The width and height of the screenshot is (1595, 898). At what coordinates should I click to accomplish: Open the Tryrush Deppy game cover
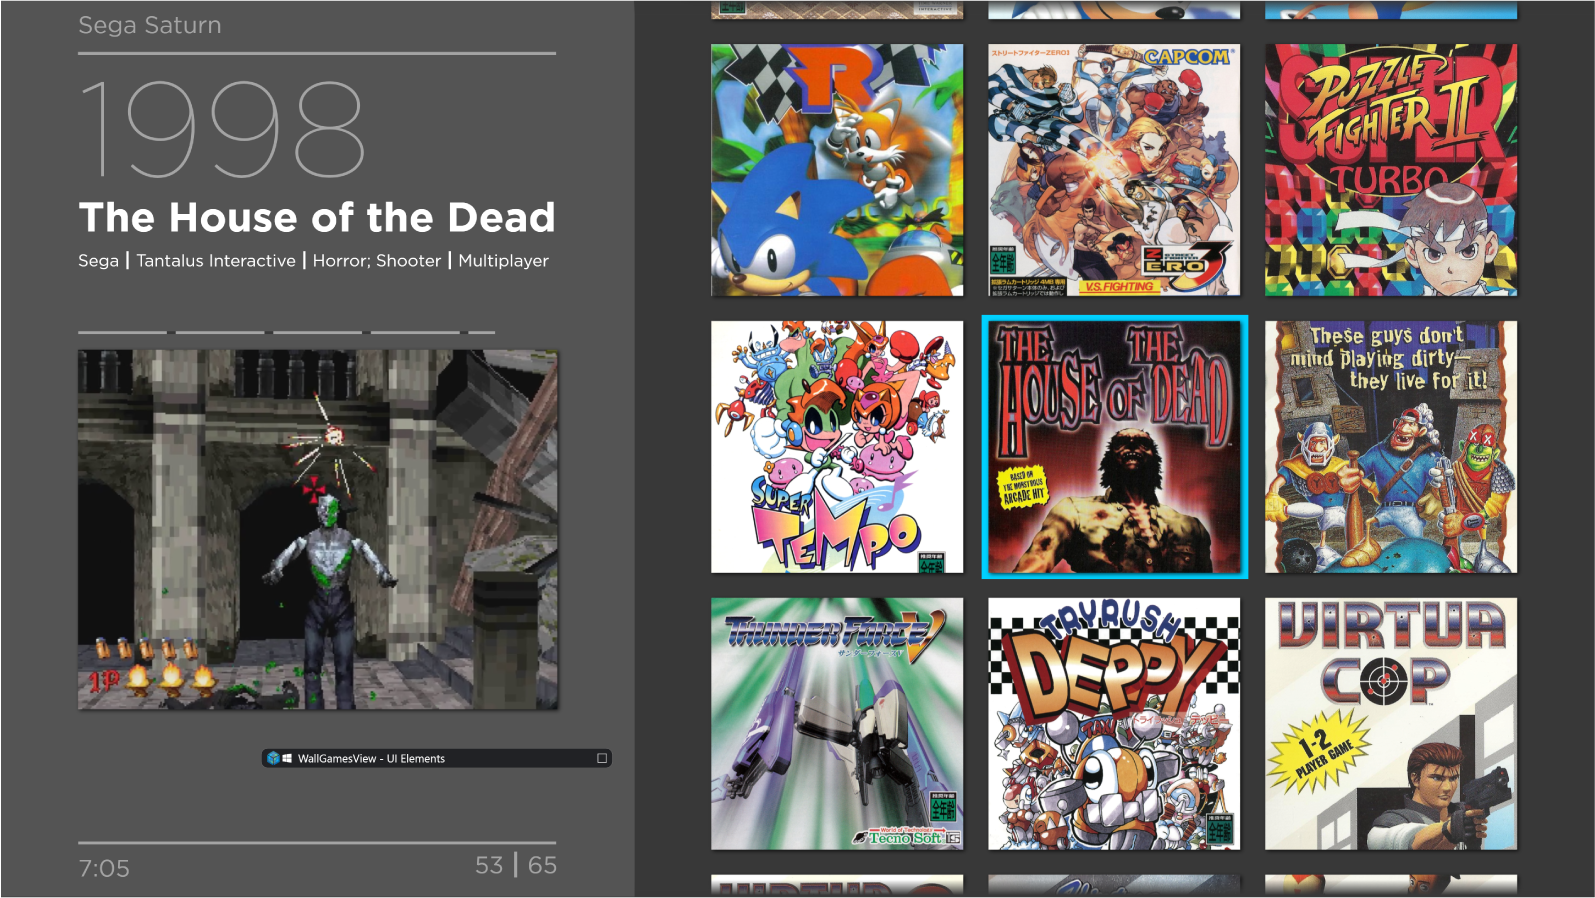[x=1114, y=724]
